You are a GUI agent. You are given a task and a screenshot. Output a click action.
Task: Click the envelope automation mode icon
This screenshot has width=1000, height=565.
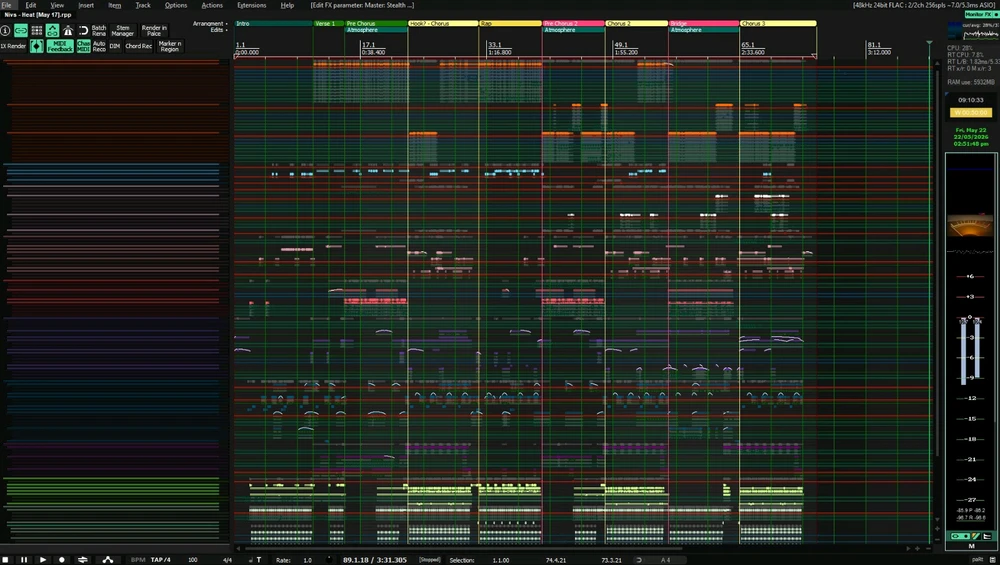pos(108,560)
